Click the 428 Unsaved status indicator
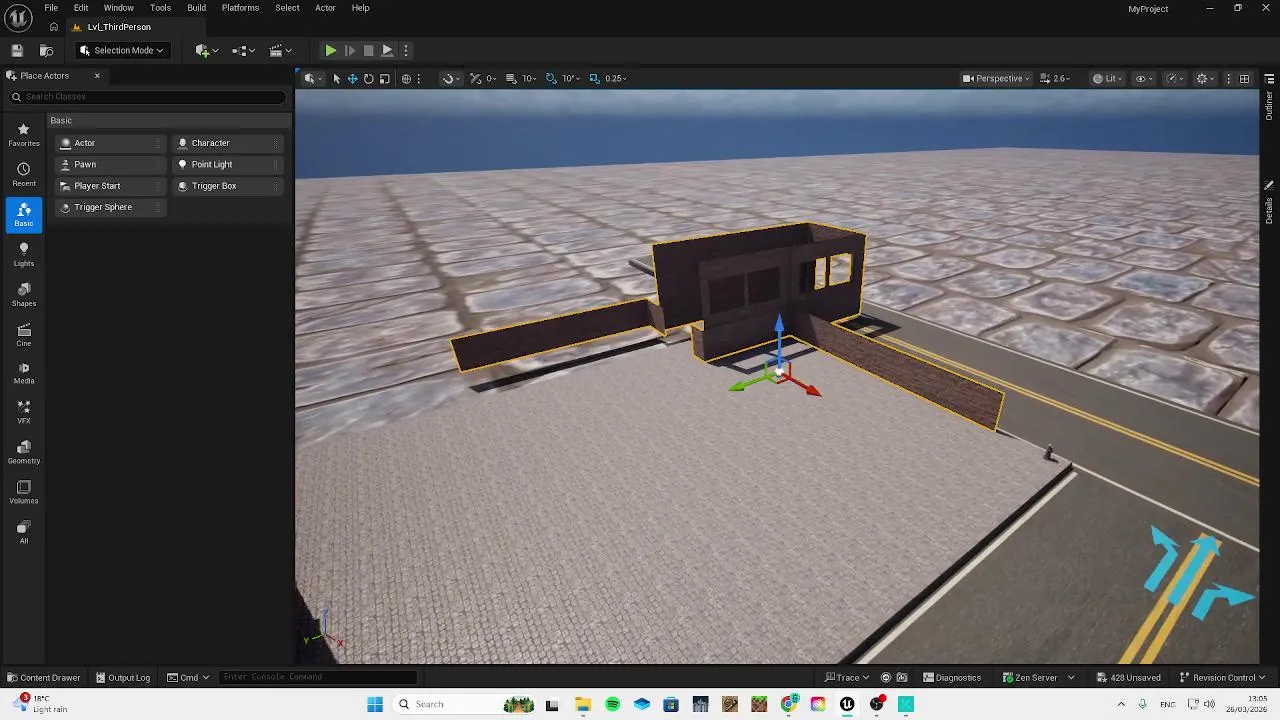 [1128, 677]
